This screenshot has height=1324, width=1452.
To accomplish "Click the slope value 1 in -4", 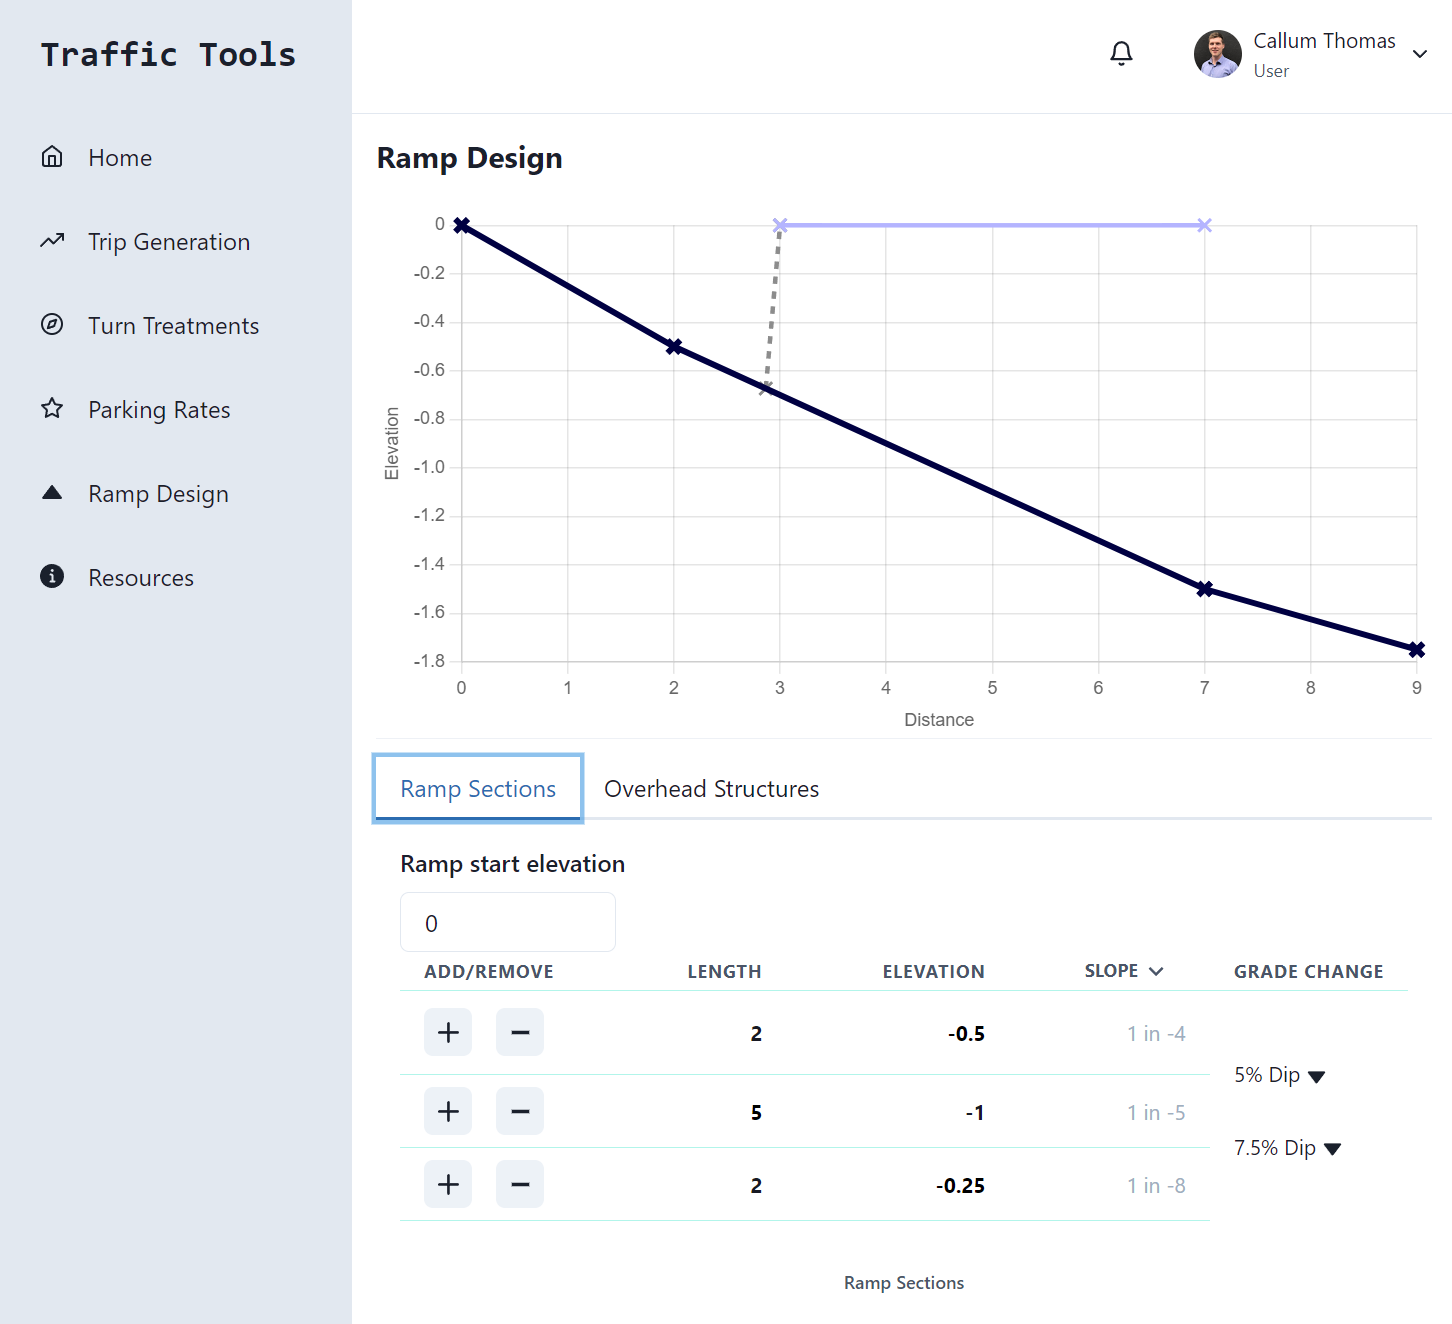I will coord(1156,1034).
